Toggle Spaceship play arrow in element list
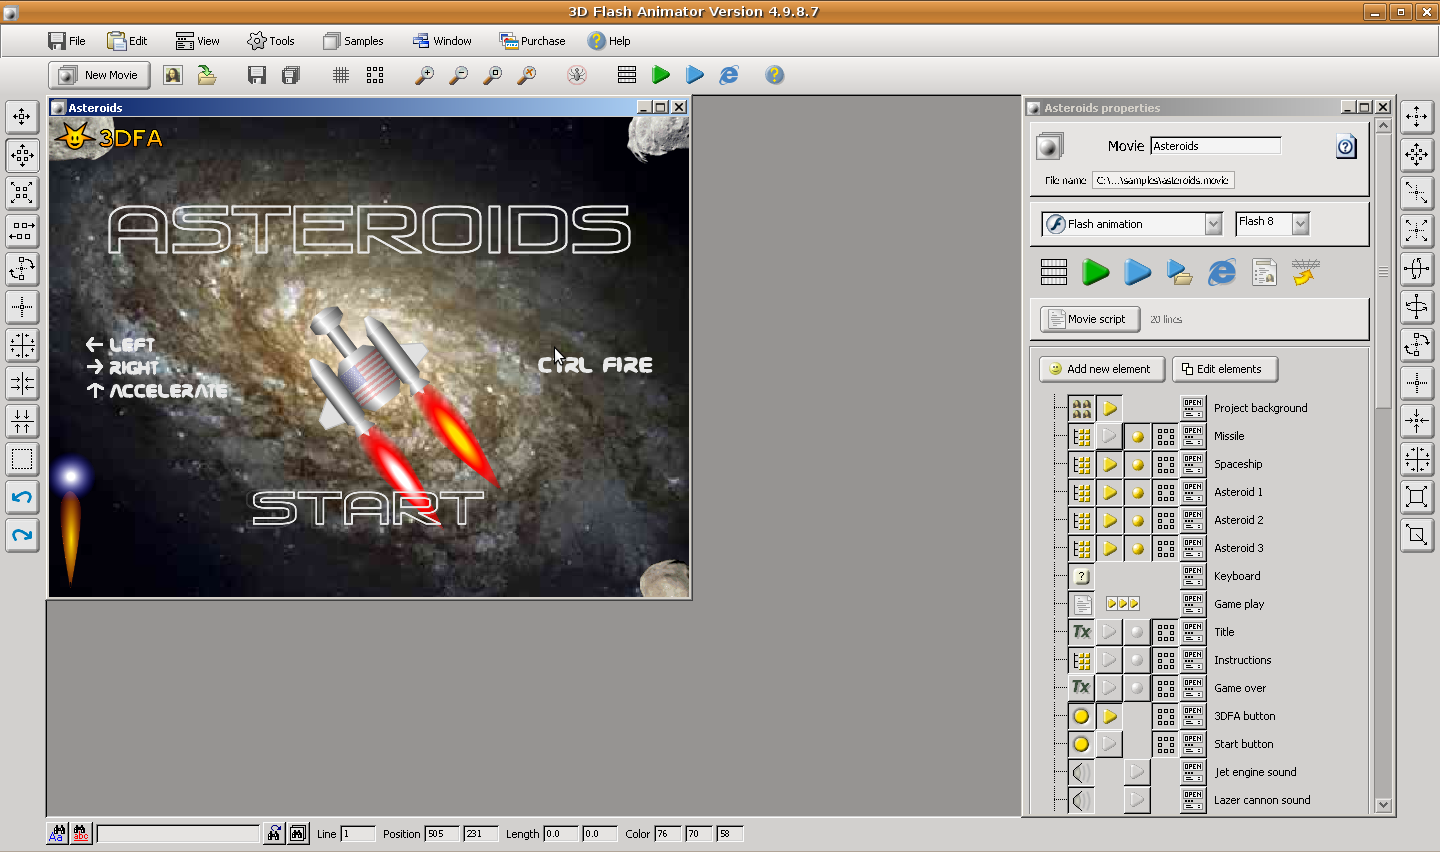 coord(1109,464)
